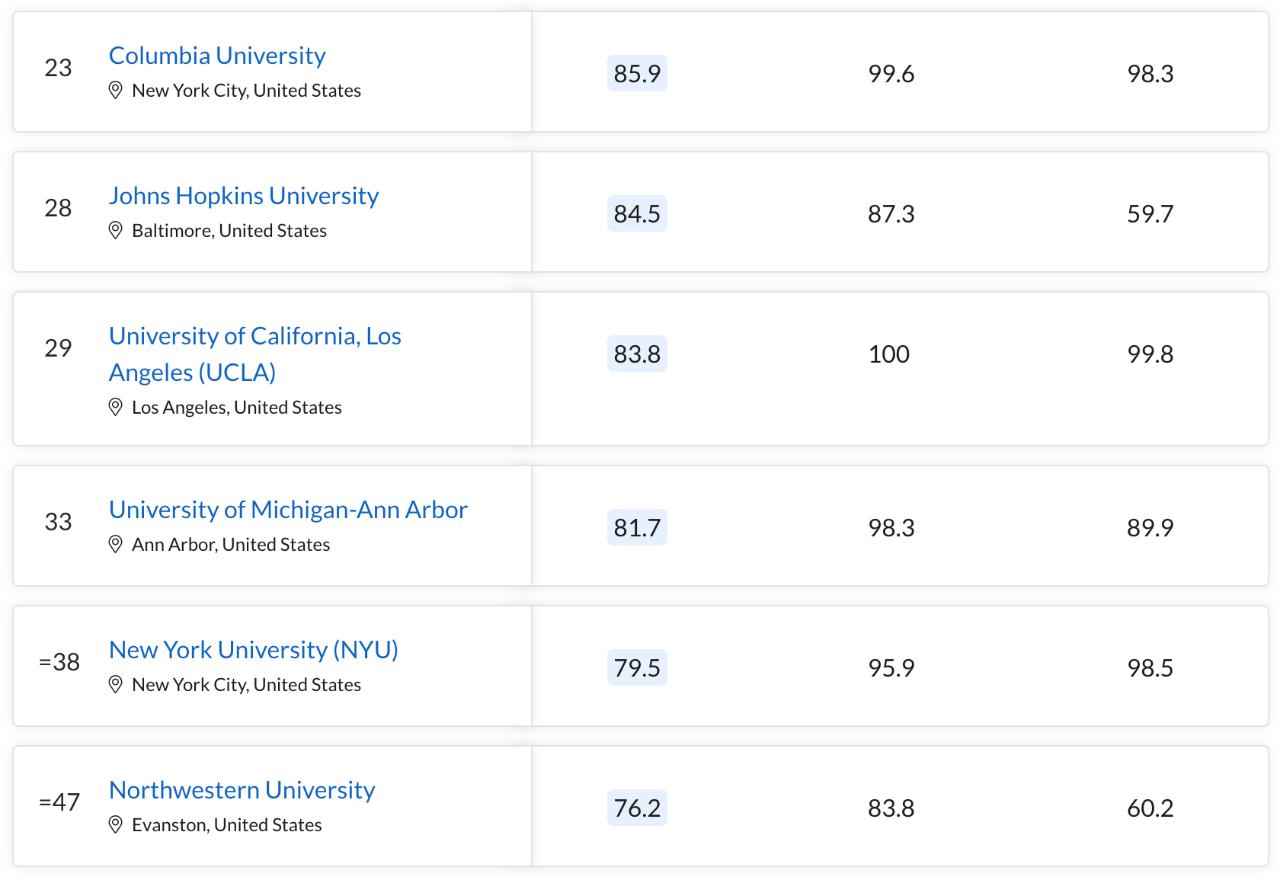The width and height of the screenshot is (1280, 876).
Task: Open the Johns Hopkins University link
Action: tap(243, 196)
